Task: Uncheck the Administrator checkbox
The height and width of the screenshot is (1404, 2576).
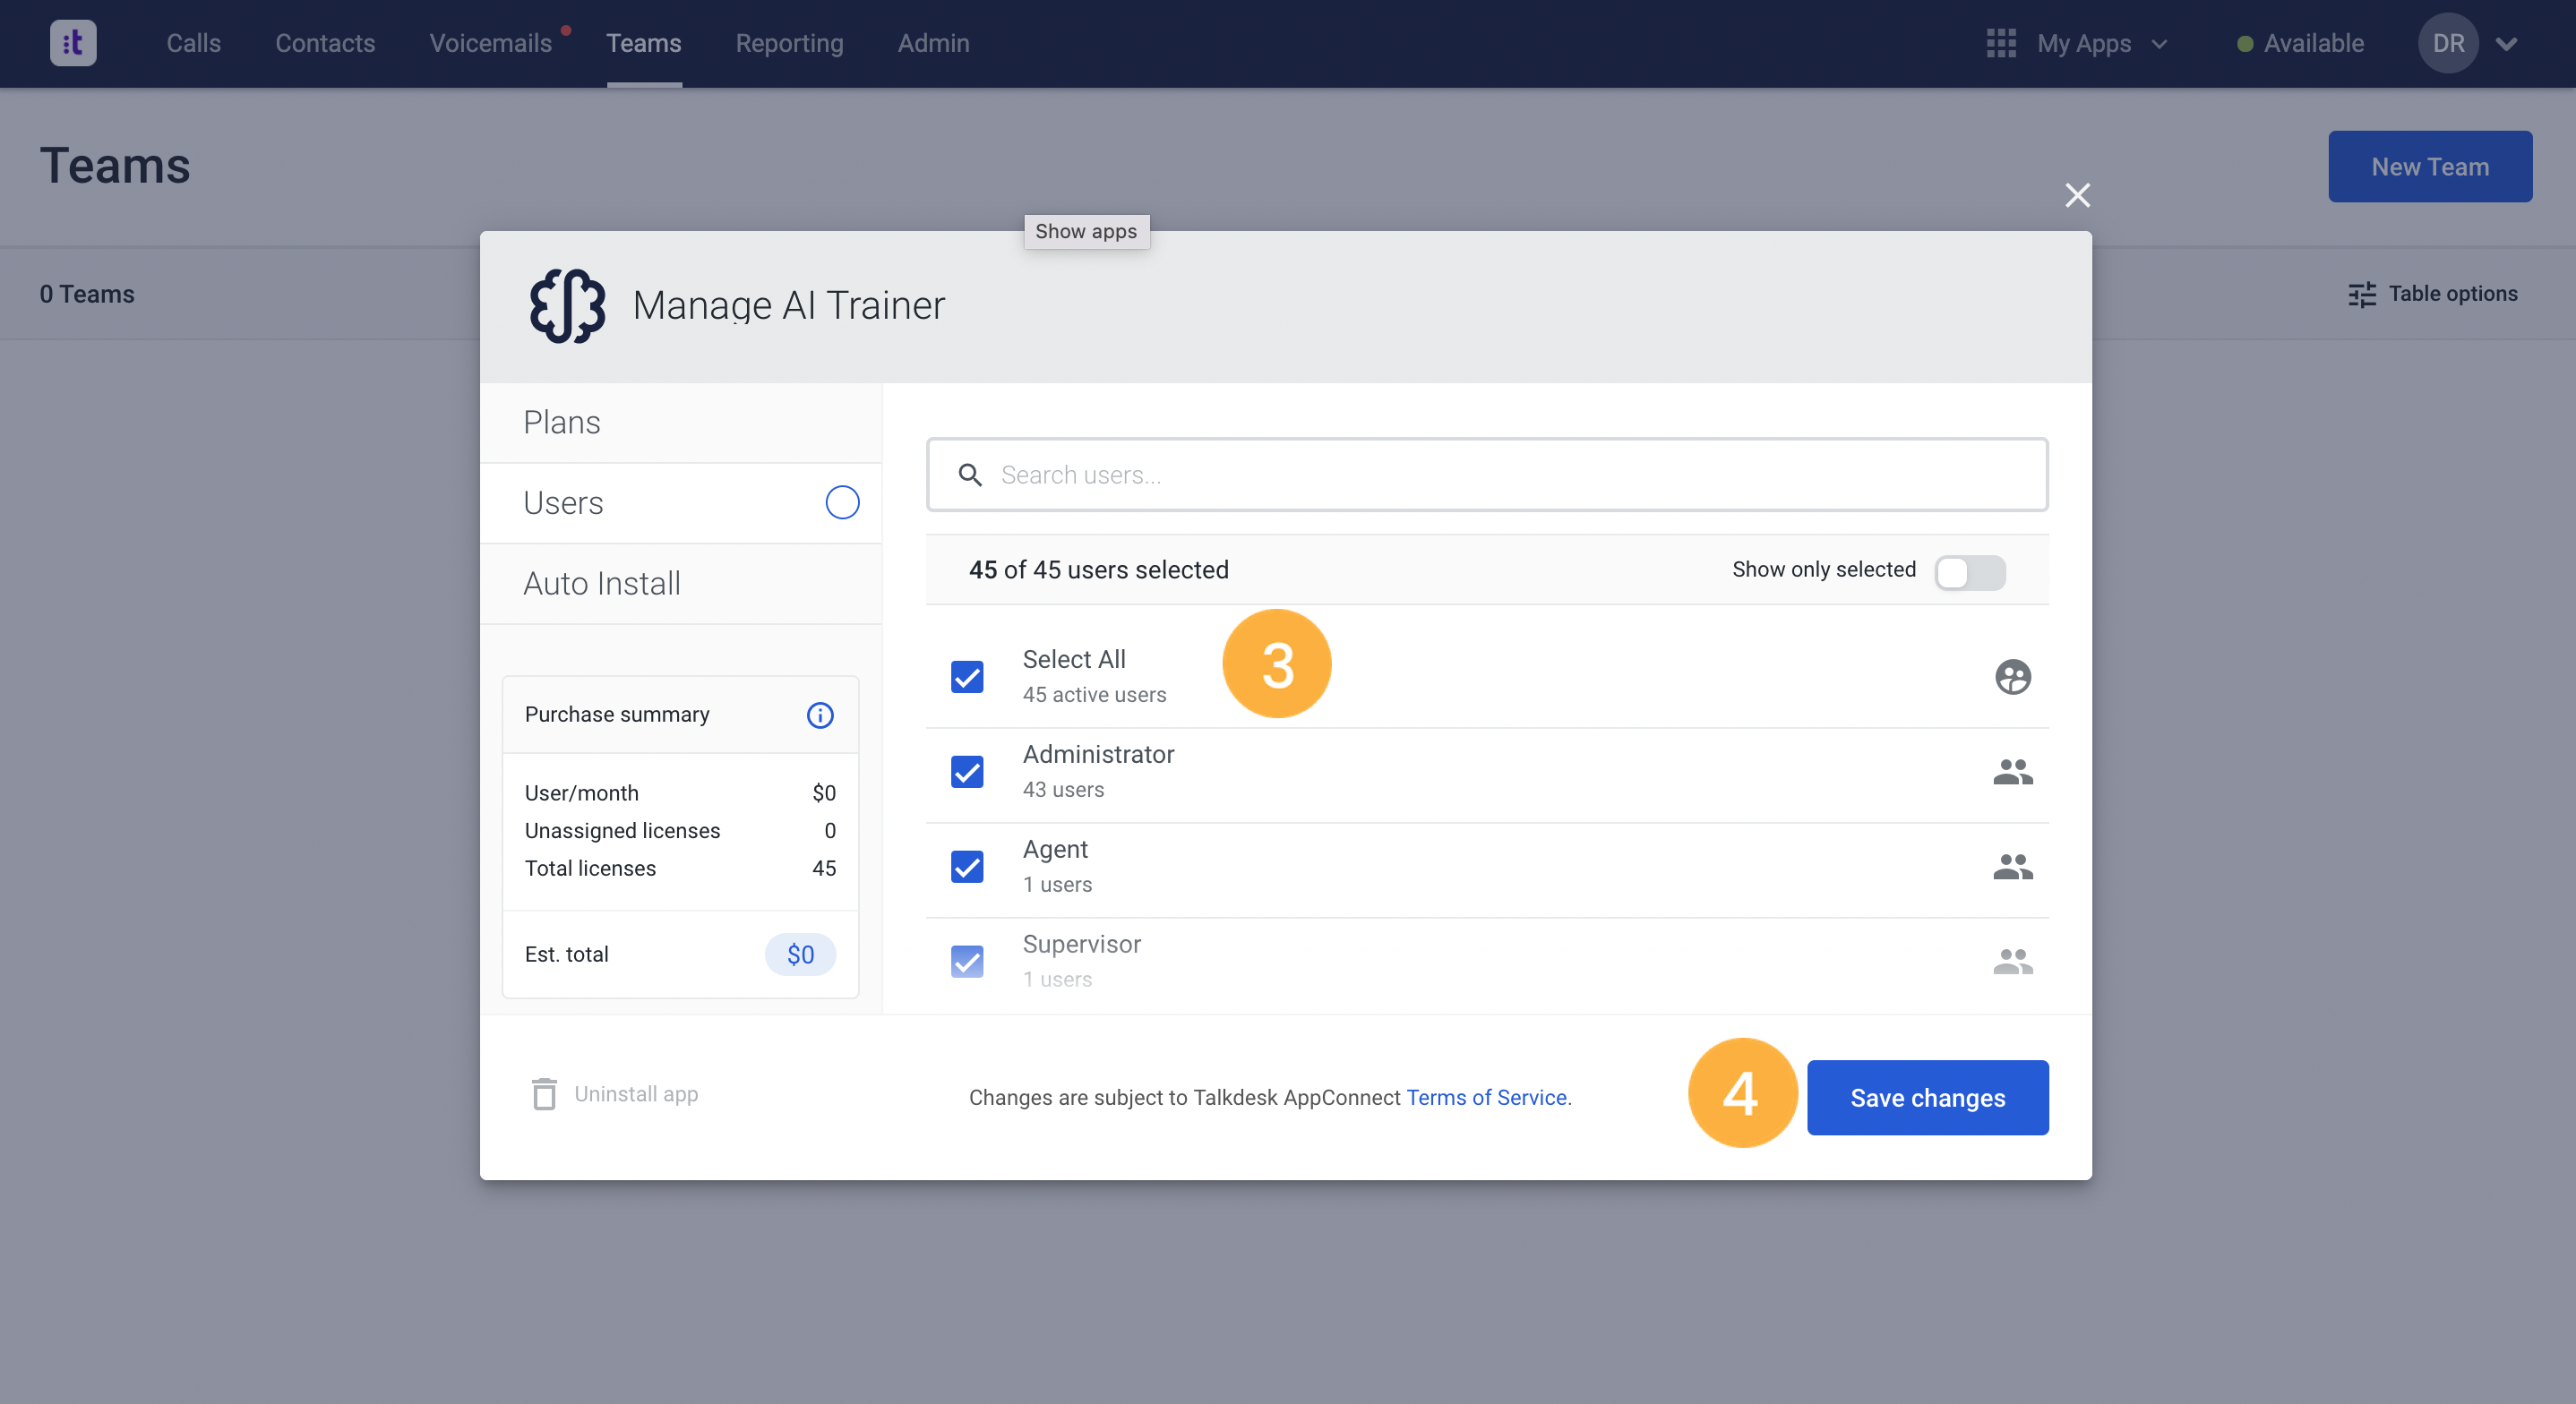Action: 967,772
